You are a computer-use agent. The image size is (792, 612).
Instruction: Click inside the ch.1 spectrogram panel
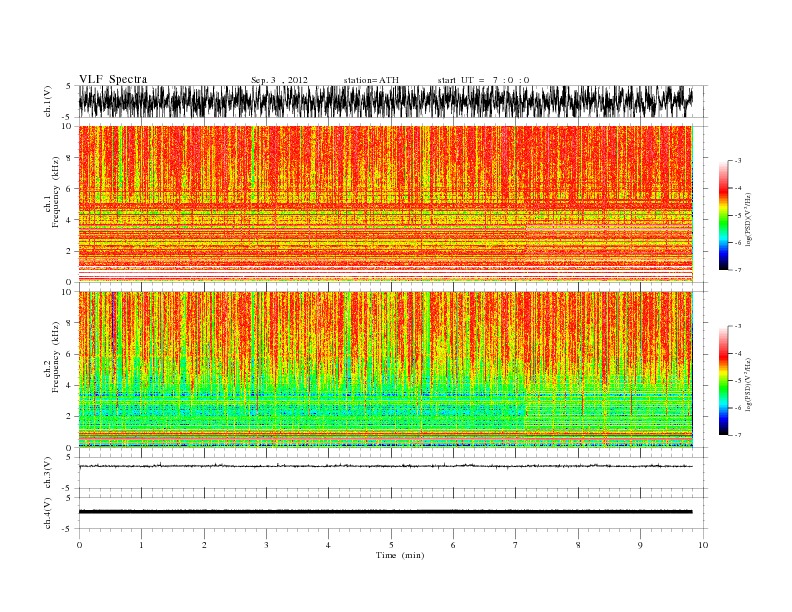tap(385, 204)
